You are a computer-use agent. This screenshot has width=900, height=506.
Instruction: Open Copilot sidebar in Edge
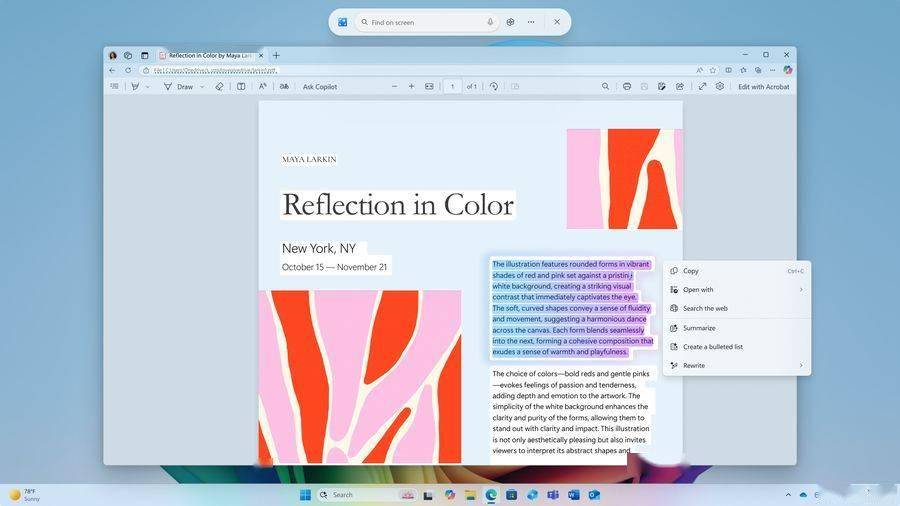pos(788,70)
